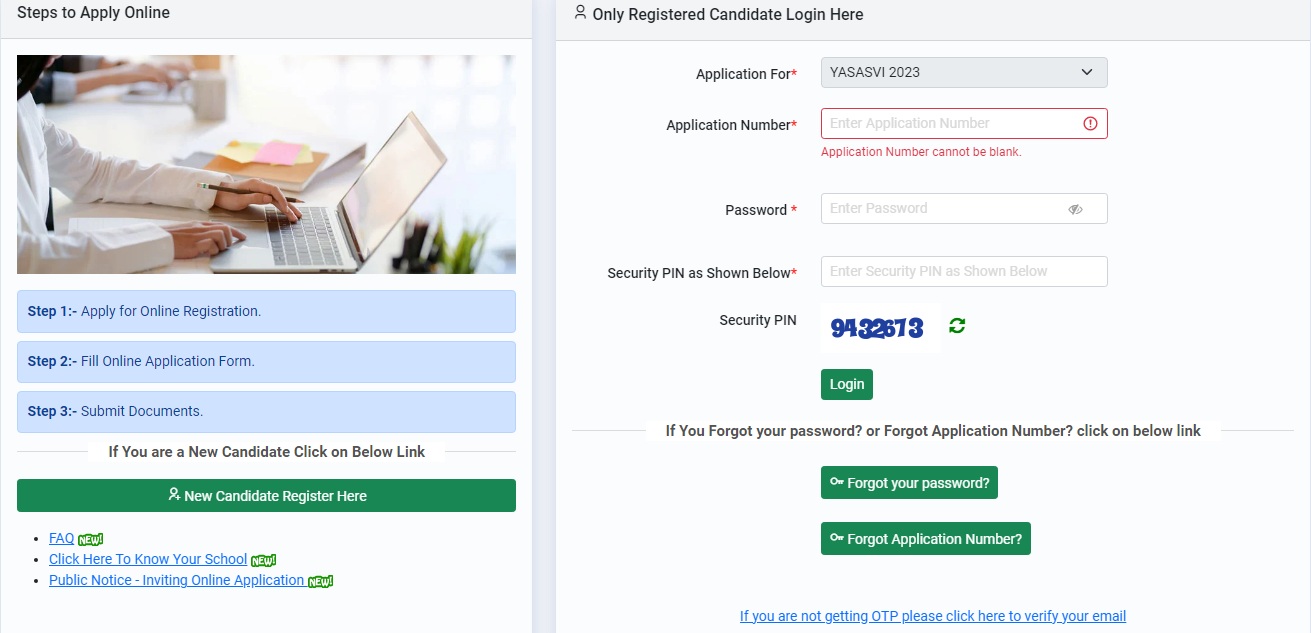Screen dimensions: 1311x633
Task: Click the NEW badge next to FAQ link
Action: (89, 538)
